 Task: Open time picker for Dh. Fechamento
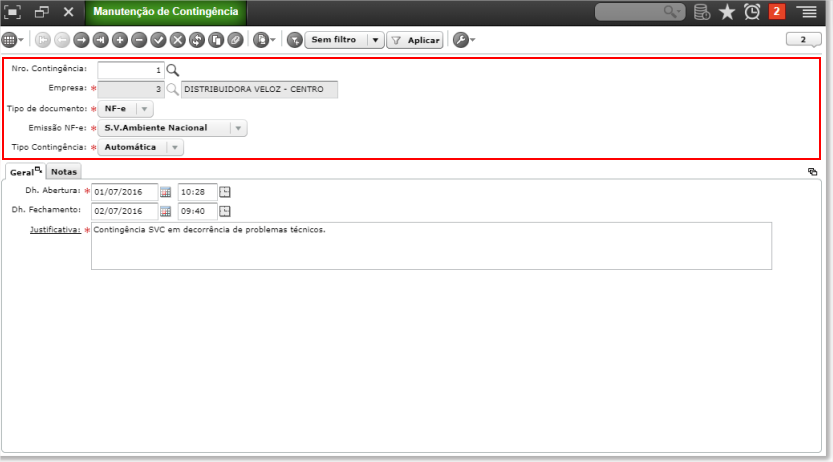225,211
